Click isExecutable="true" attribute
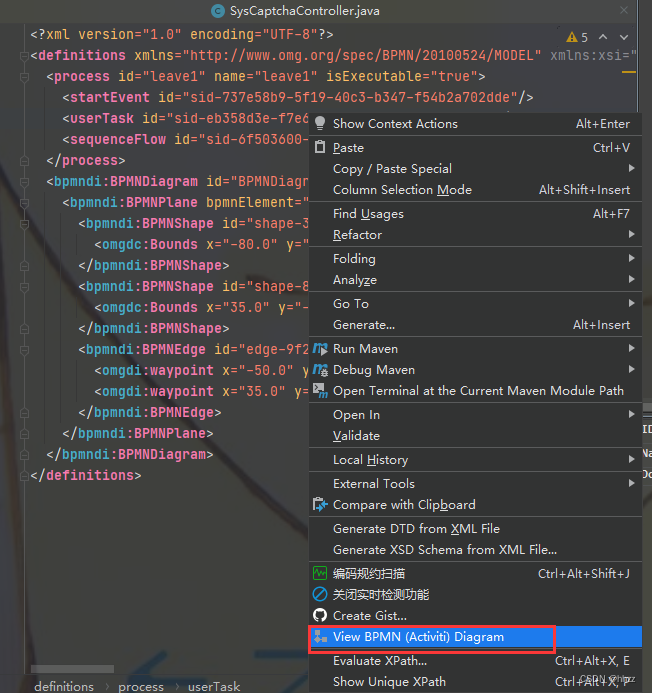 (401, 76)
